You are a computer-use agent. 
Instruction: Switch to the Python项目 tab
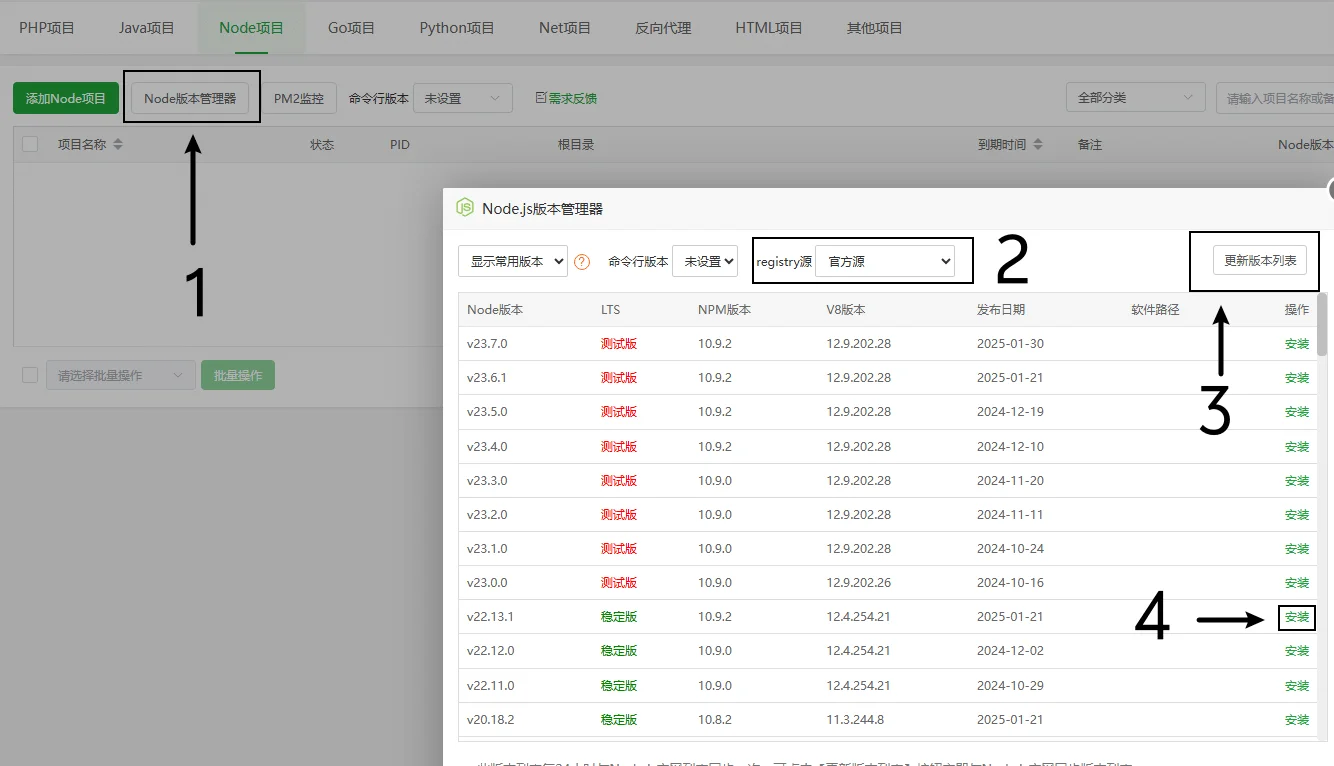(x=457, y=28)
